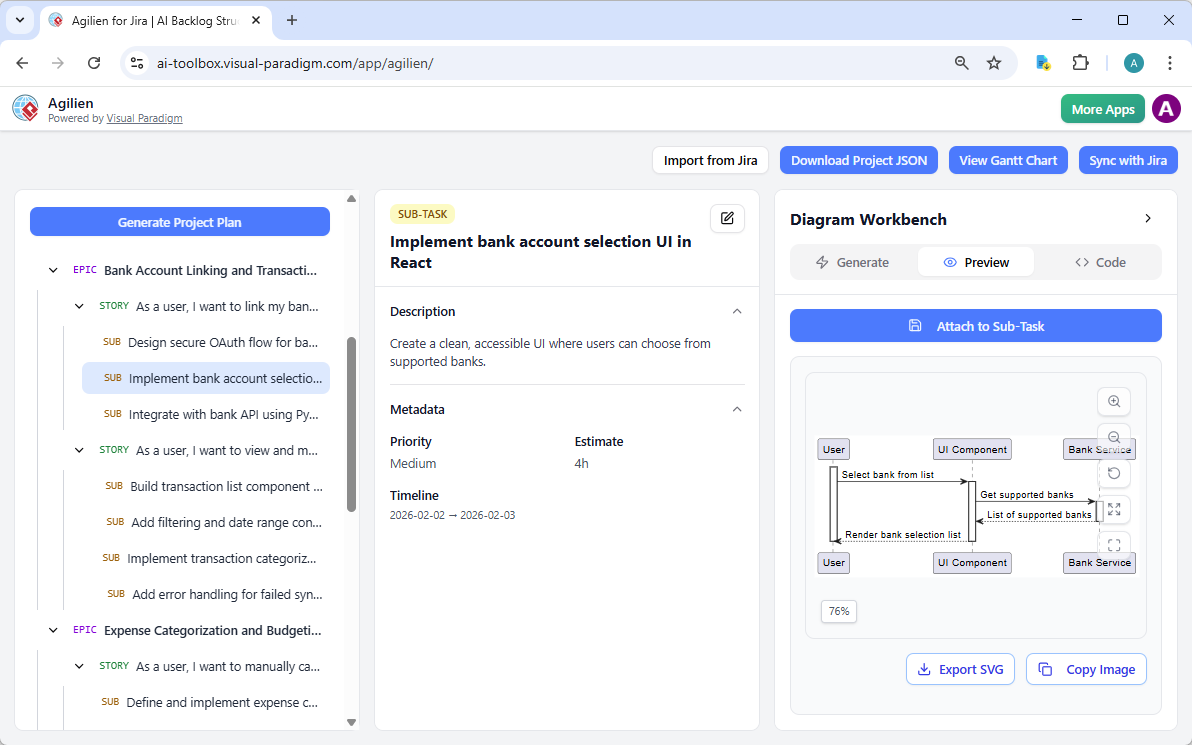
Task: Switch to Code view in Diagram Workbench
Action: [1100, 262]
